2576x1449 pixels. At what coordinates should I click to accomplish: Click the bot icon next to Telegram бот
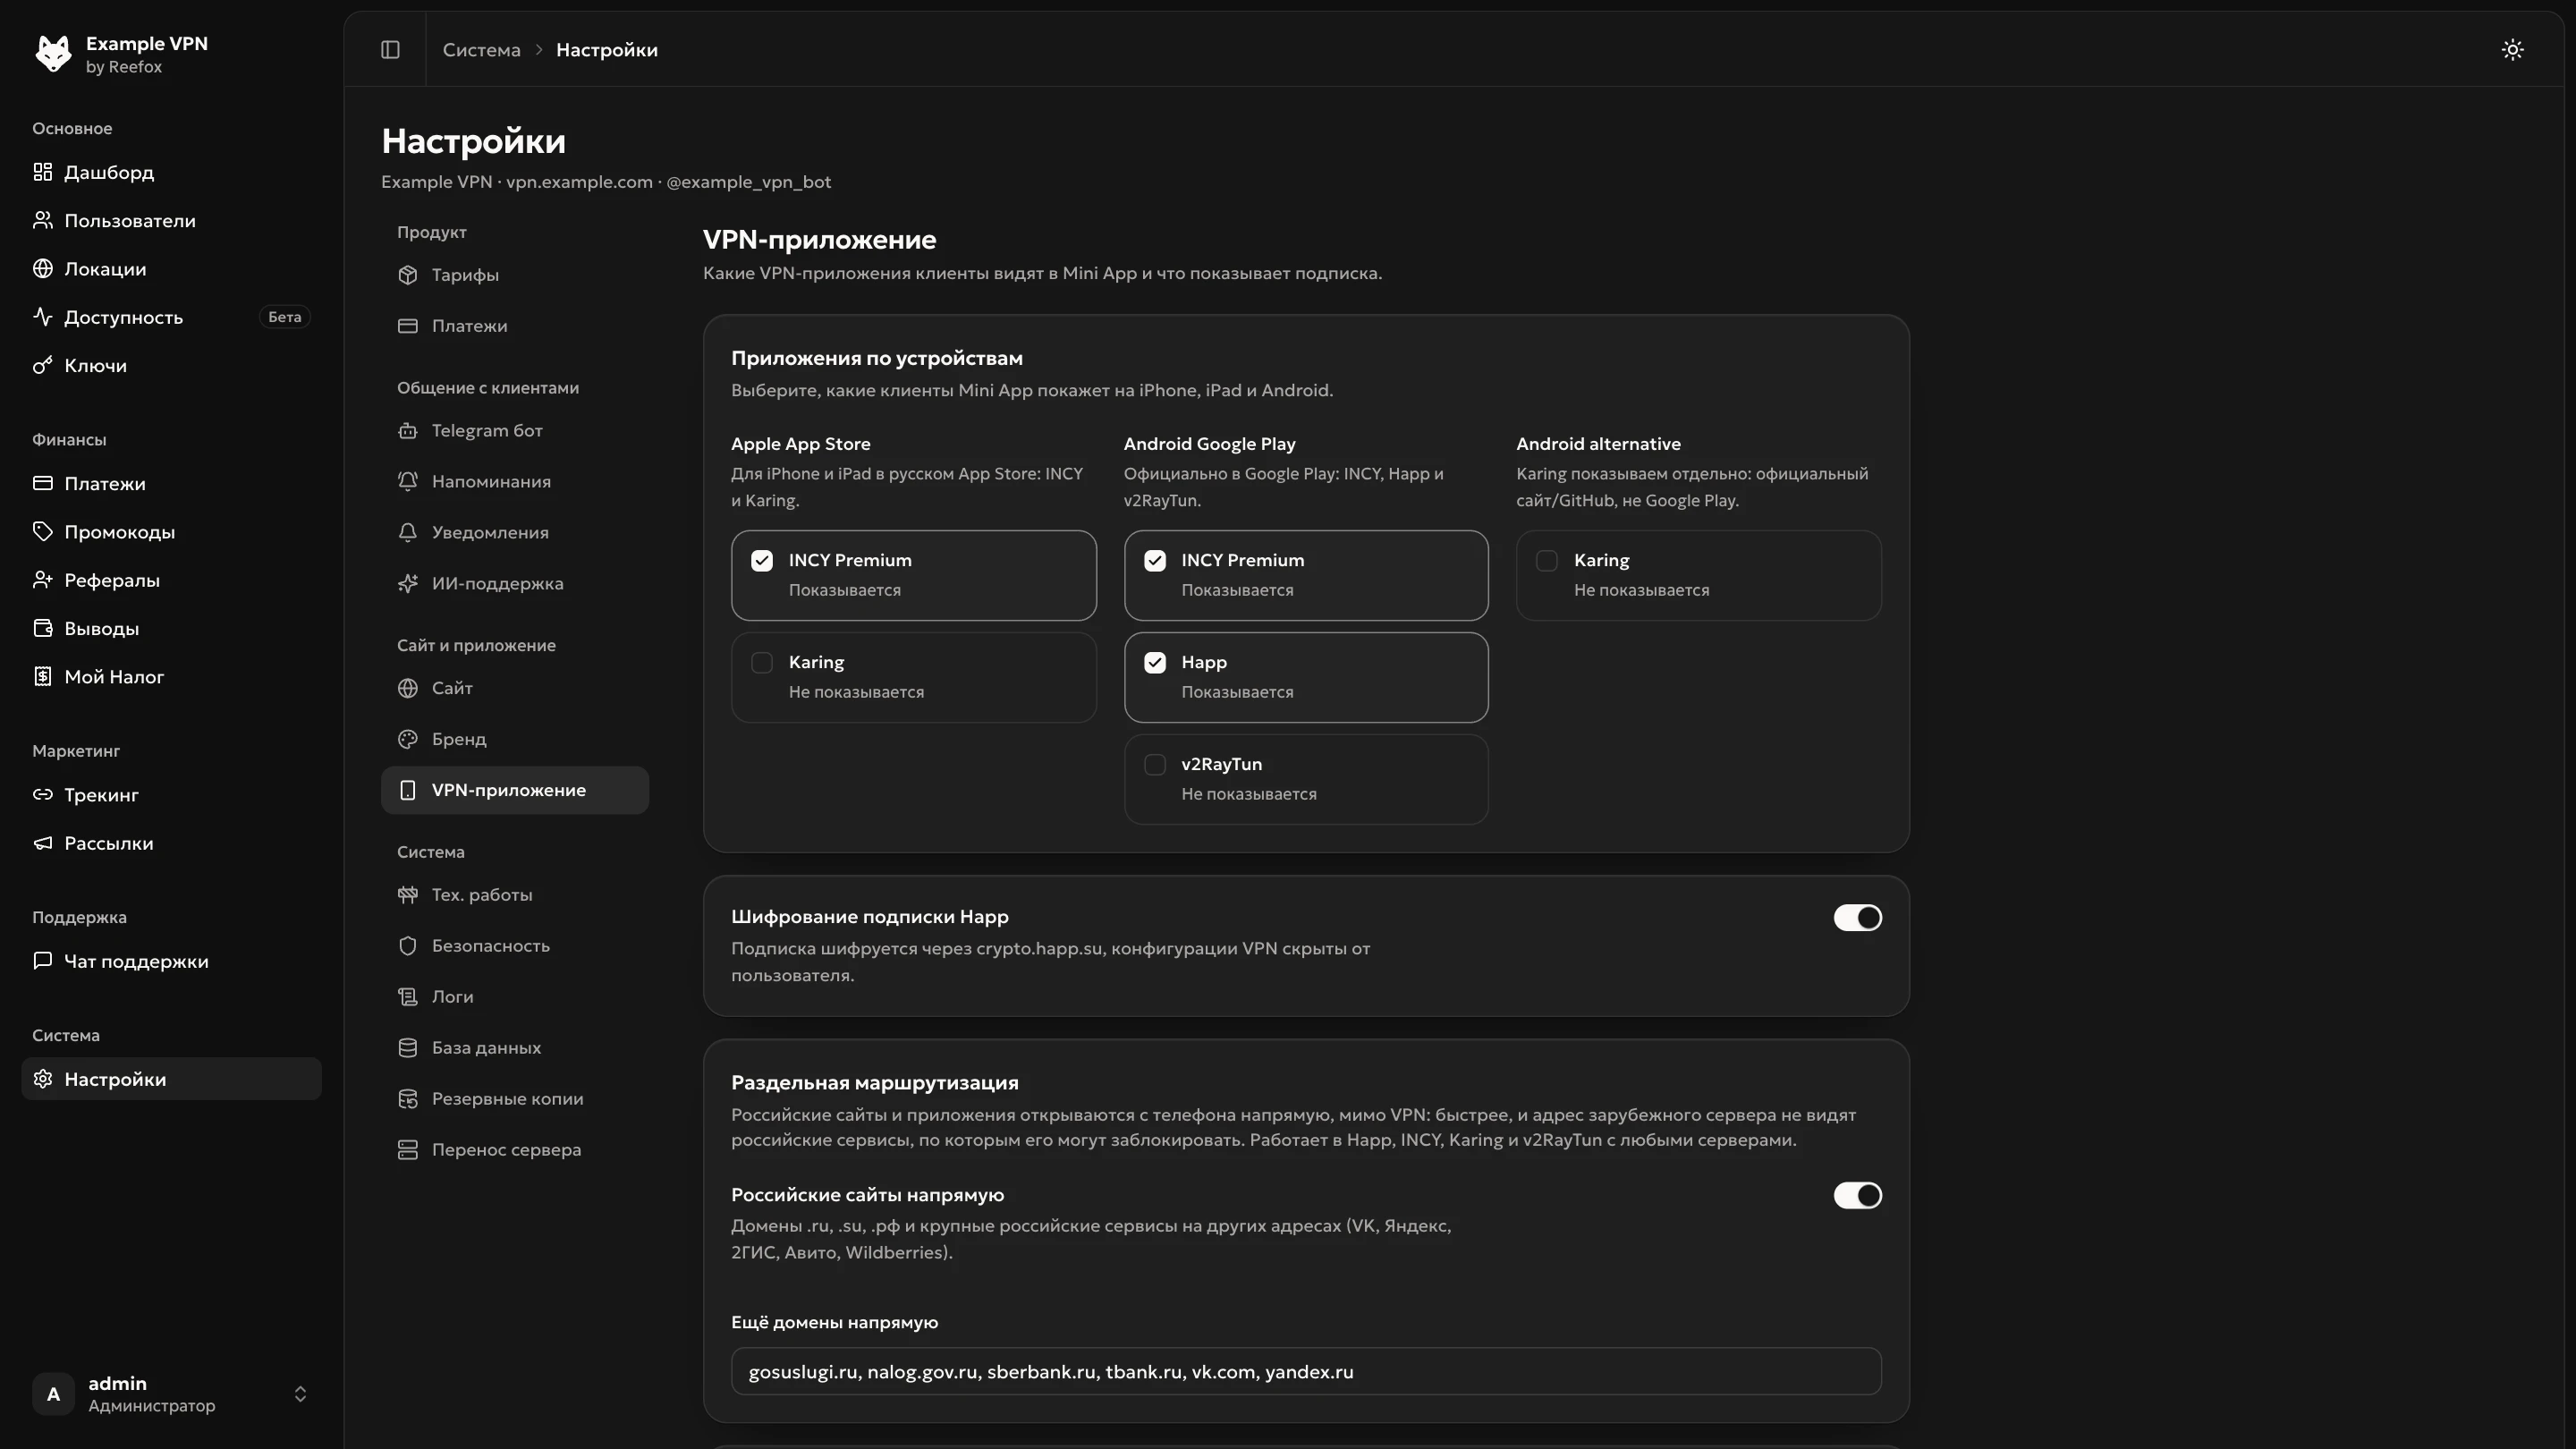pos(407,431)
